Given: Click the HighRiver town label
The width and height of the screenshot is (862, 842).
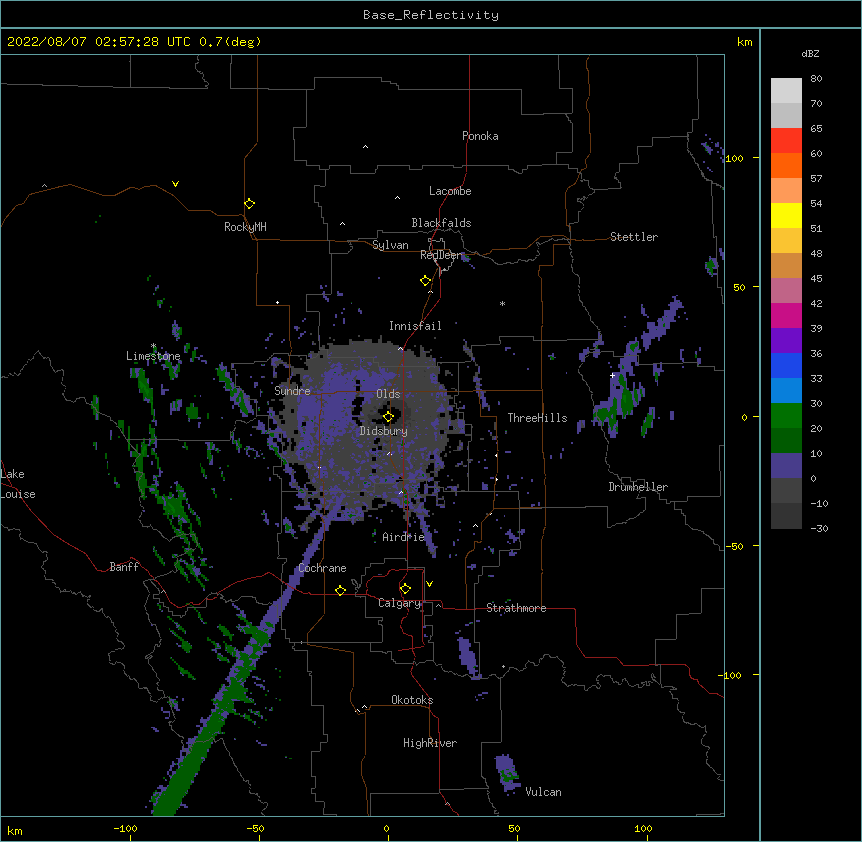Looking at the screenshot, I should [x=430, y=743].
